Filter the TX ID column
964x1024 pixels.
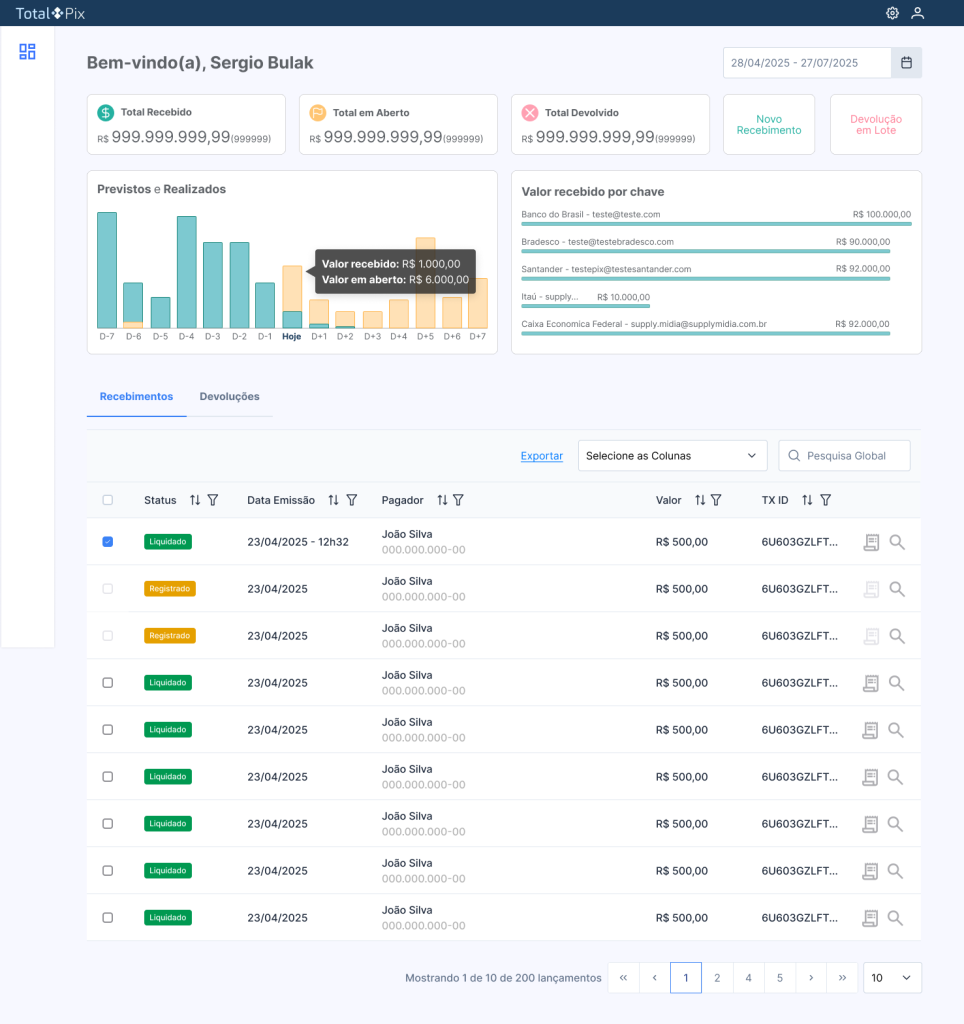(x=825, y=500)
